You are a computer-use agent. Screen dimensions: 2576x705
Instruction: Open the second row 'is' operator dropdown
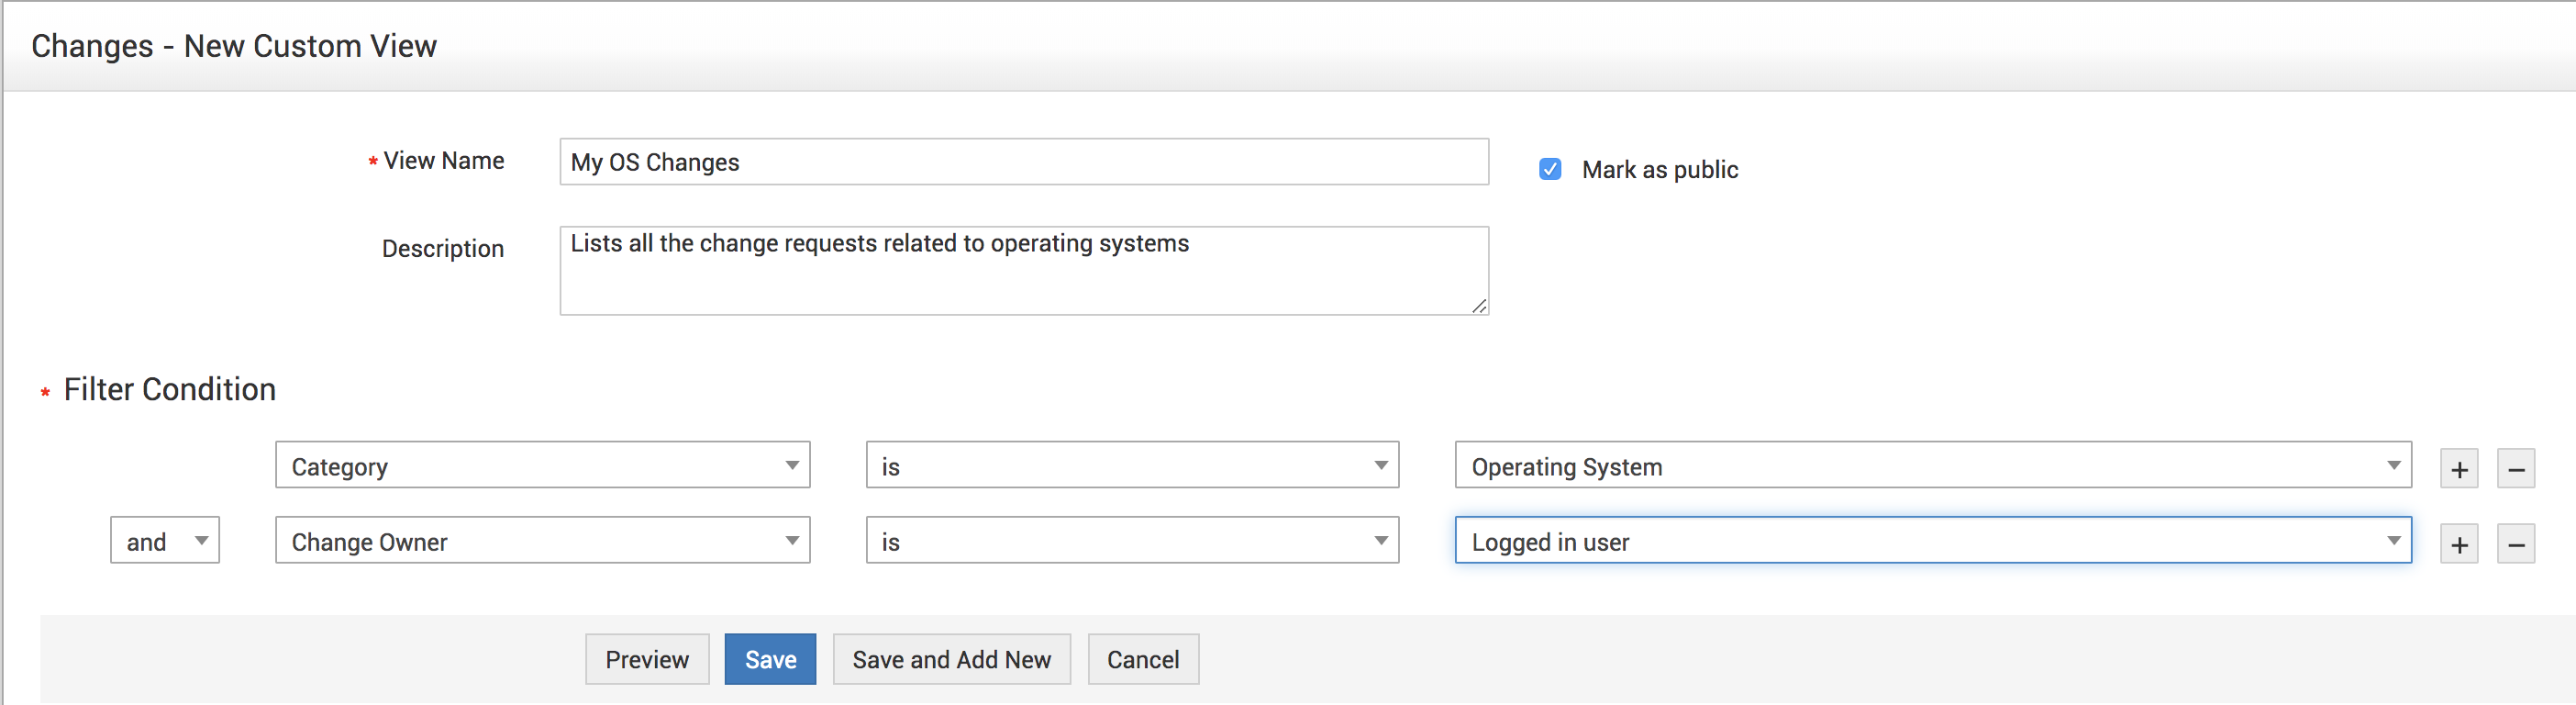(x=1132, y=541)
